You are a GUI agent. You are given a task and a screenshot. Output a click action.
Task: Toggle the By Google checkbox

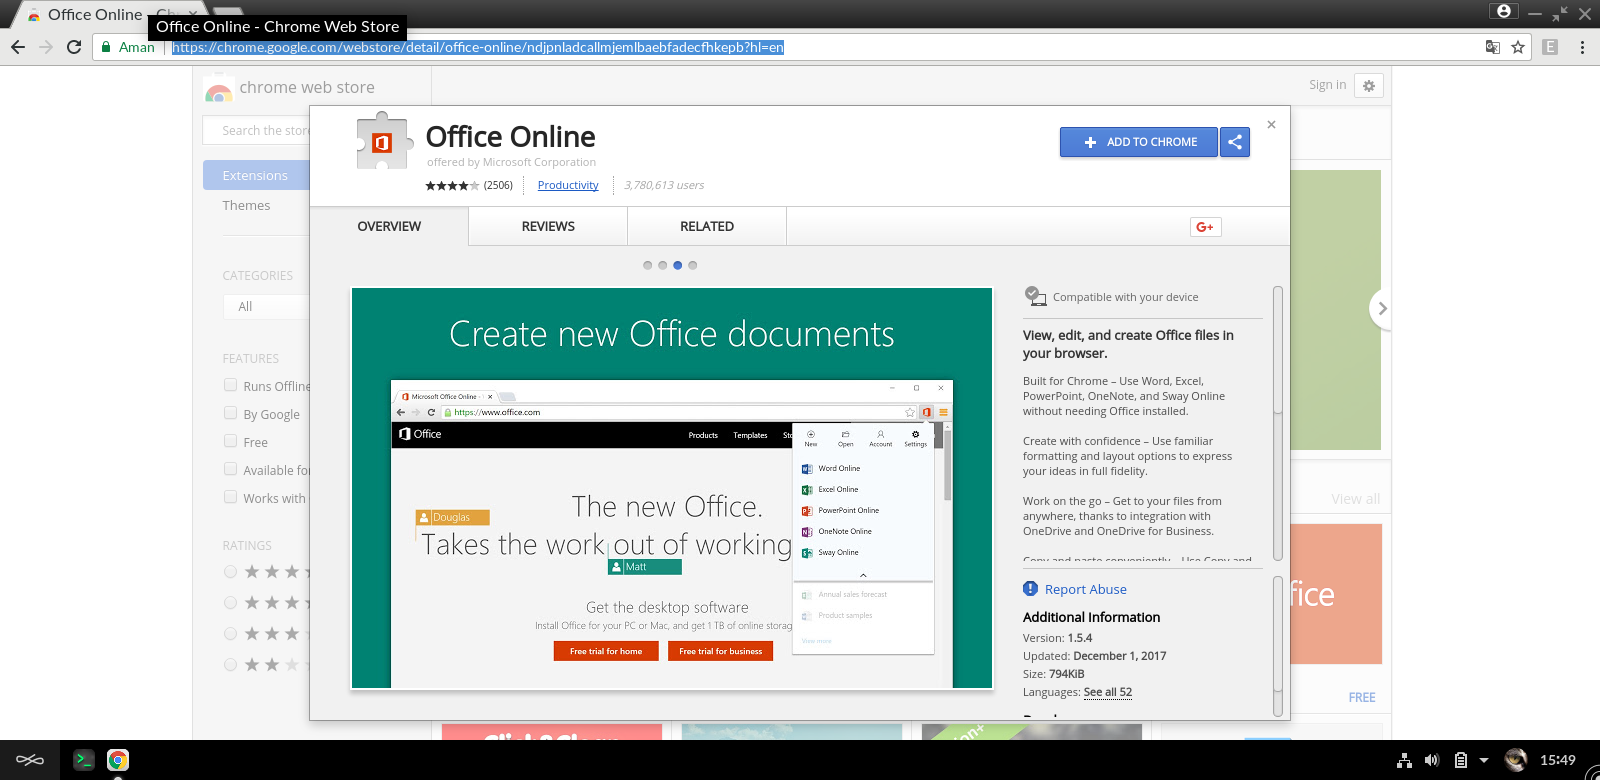(x=230, y=413)
